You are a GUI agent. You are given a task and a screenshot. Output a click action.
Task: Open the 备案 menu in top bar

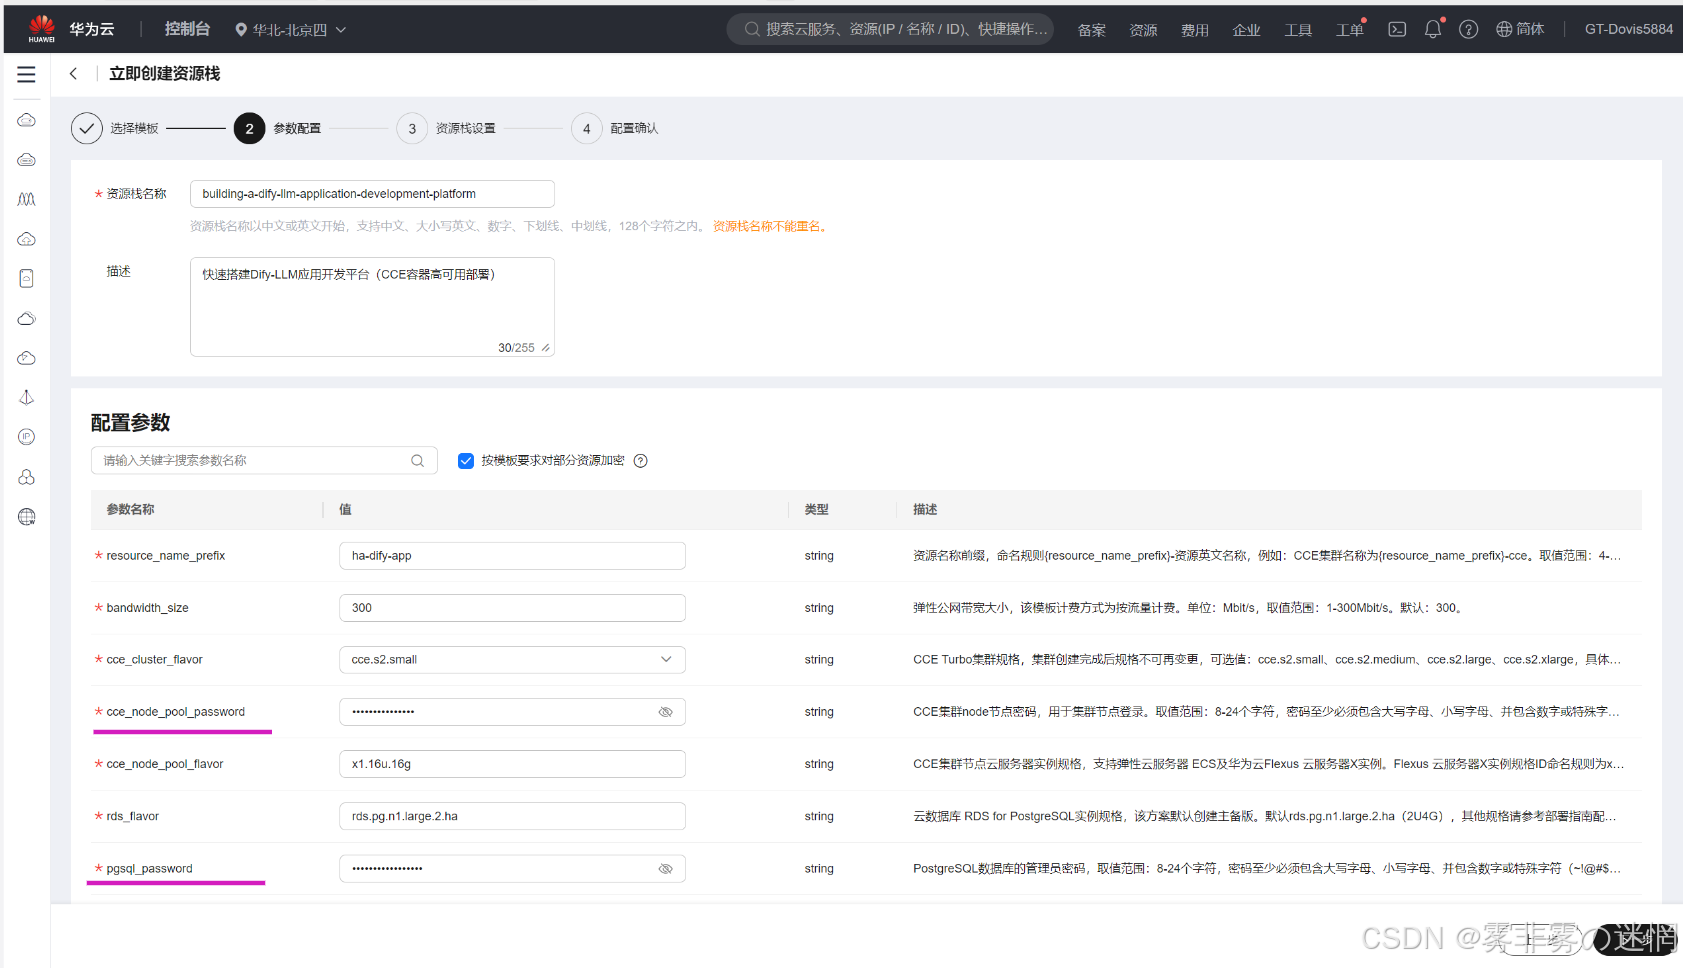pyautogui.click(x=1091, y=30)
